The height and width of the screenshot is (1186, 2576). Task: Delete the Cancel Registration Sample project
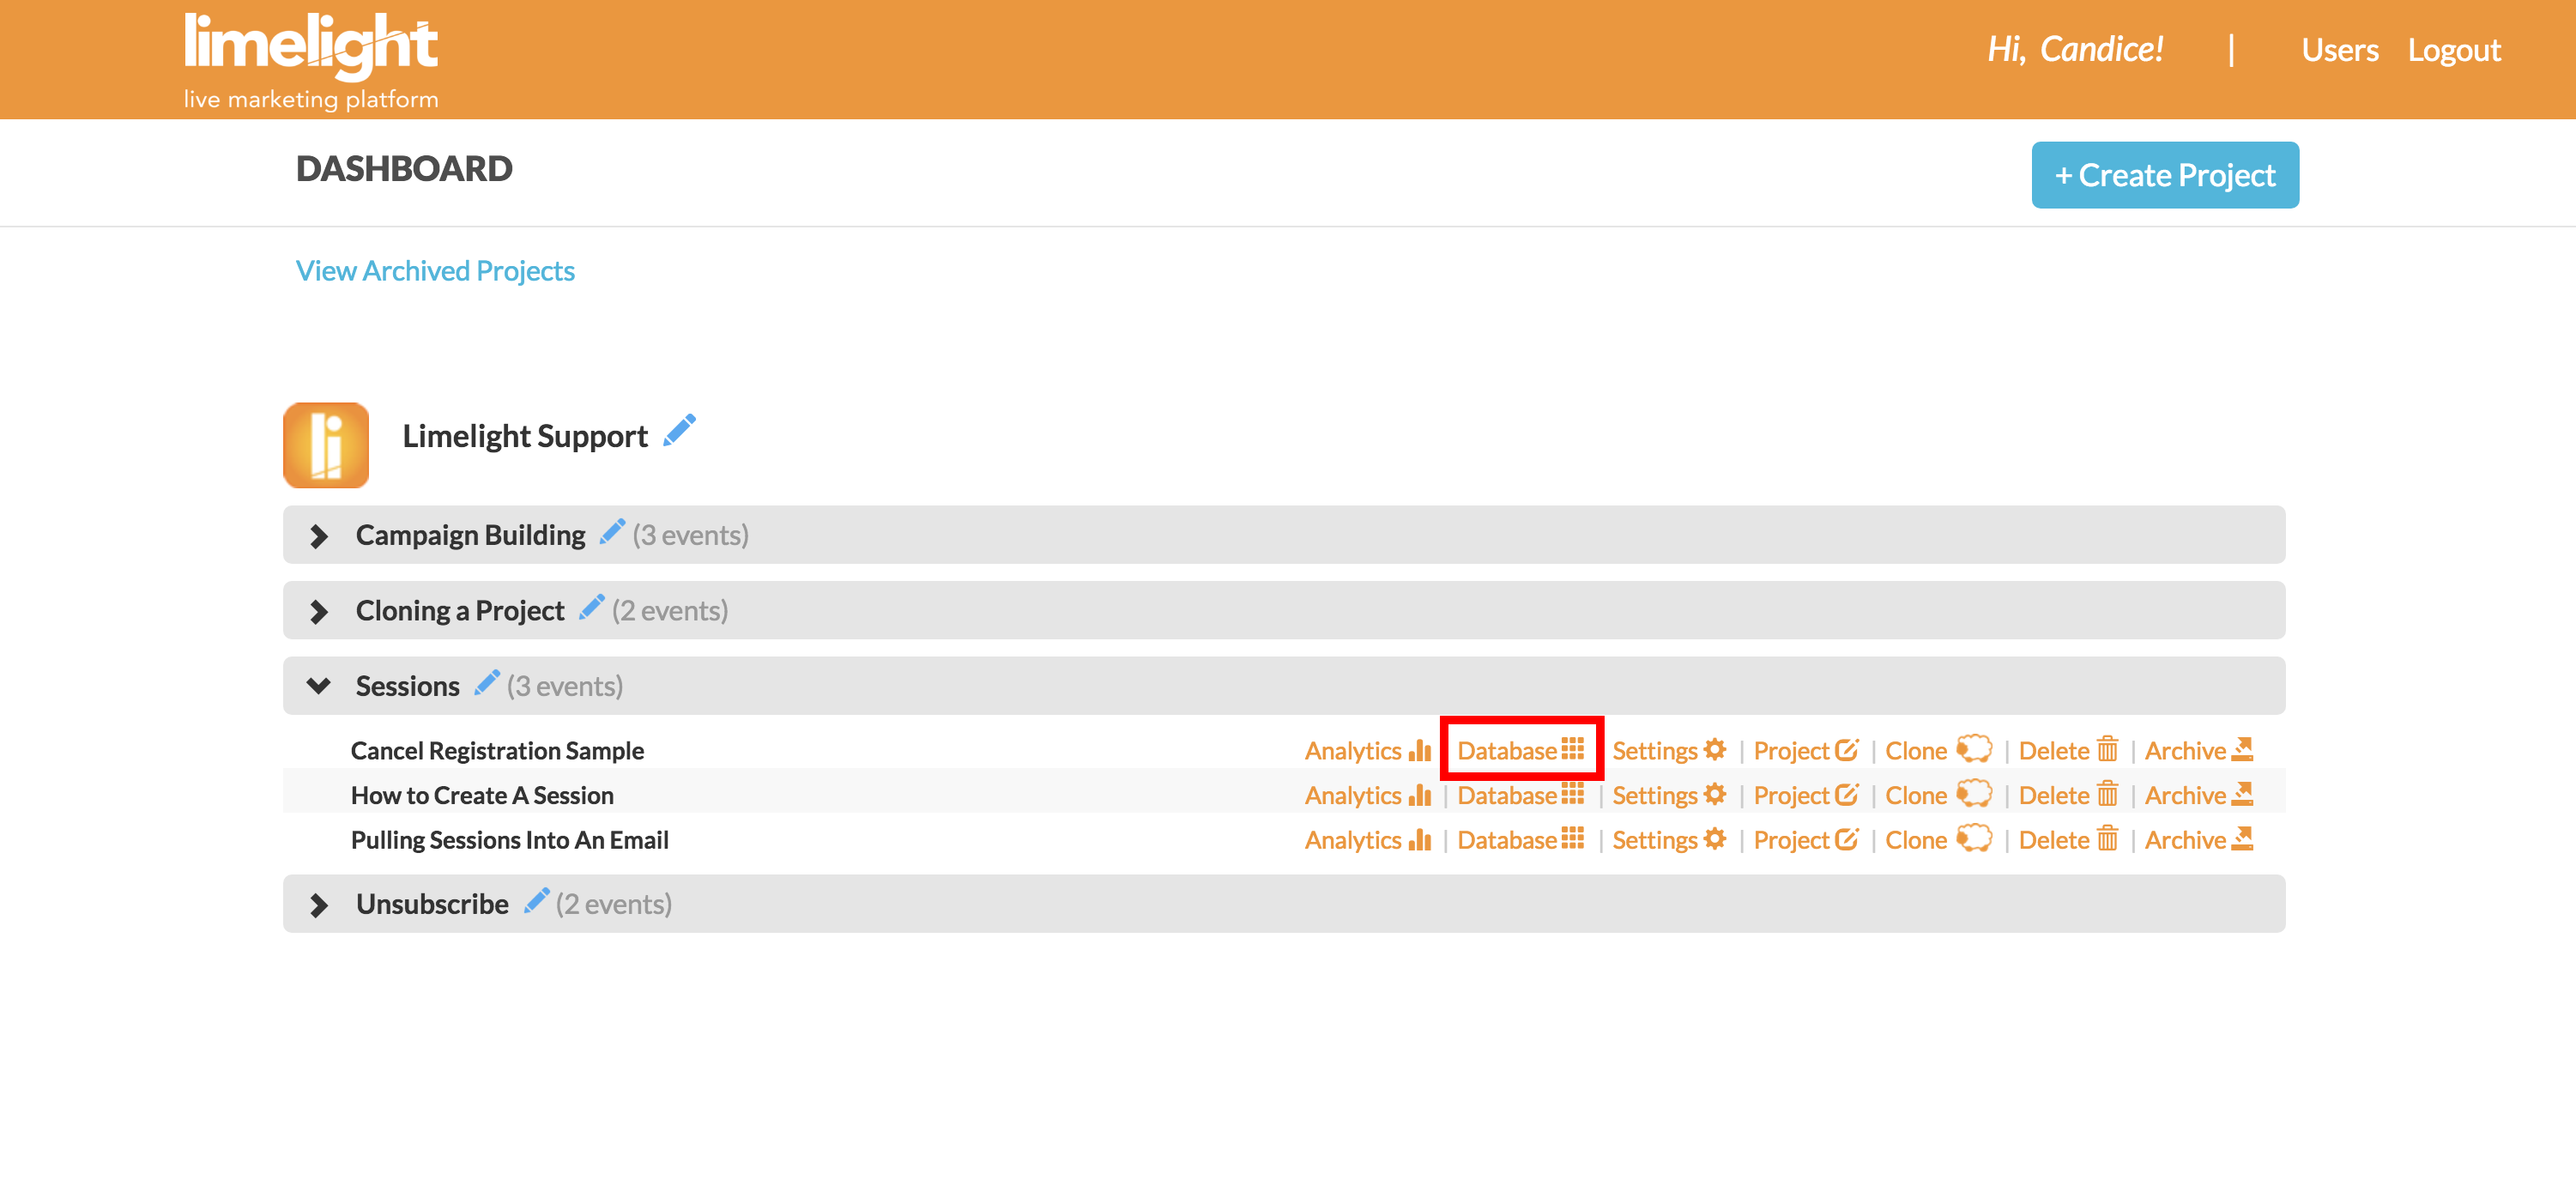pos(2068,750)
